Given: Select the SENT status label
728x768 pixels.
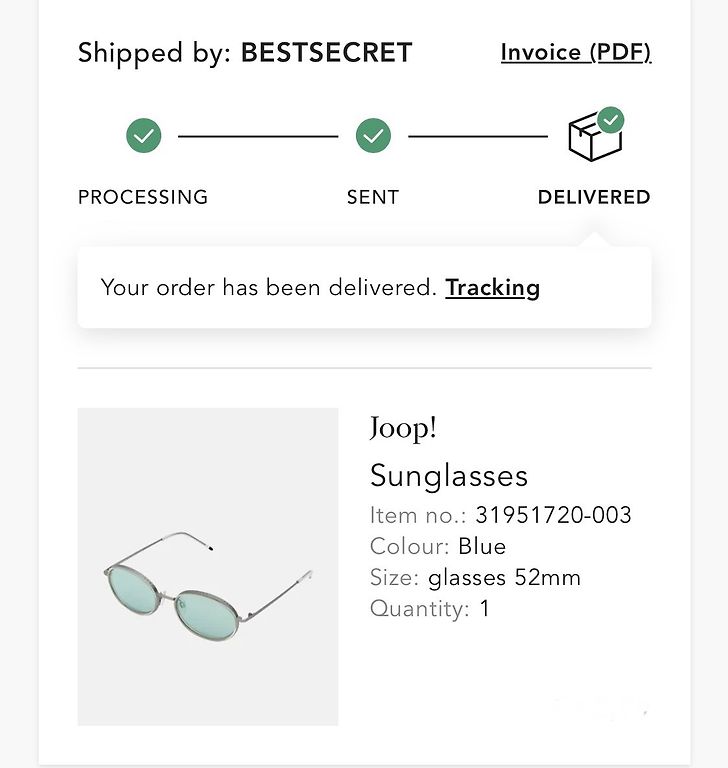Looking at the screenshot, I should pos(373,197).
